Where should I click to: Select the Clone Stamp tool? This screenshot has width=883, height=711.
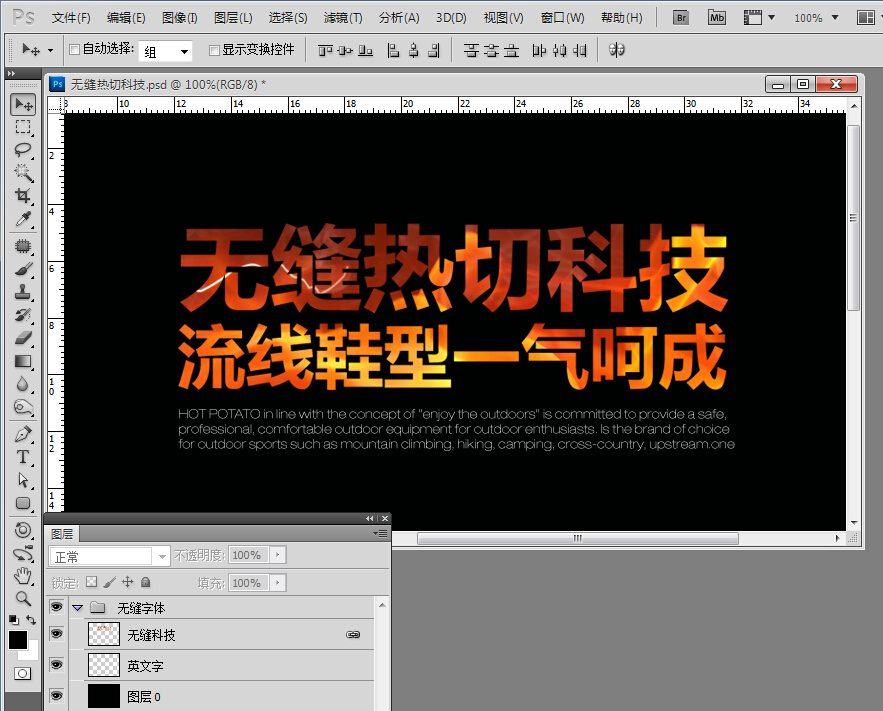point(23,292)
